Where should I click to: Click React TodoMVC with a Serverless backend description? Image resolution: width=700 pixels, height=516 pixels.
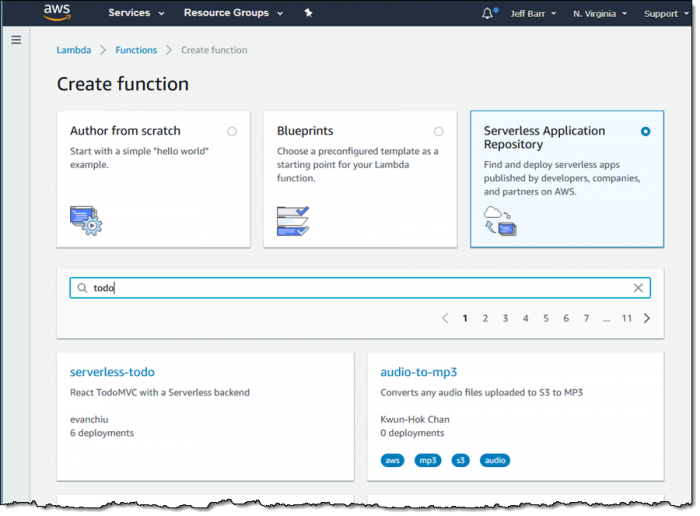(160, 392)
